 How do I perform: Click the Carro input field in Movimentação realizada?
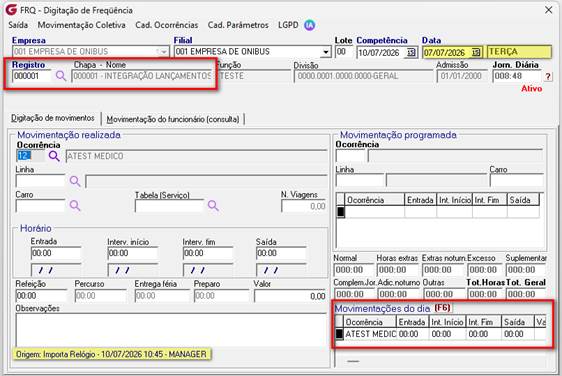pos(40,206)
